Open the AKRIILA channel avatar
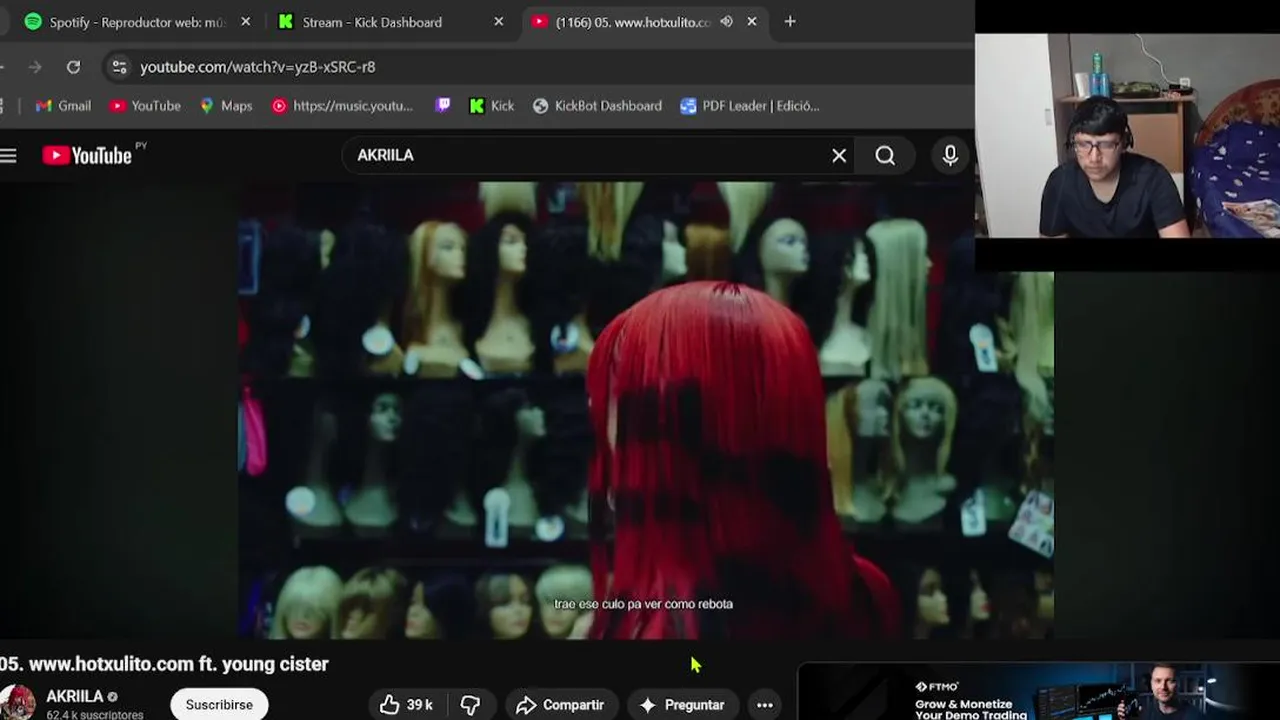Image resolution: width=1280 pixels, height=720 pixels. point(17,703)
